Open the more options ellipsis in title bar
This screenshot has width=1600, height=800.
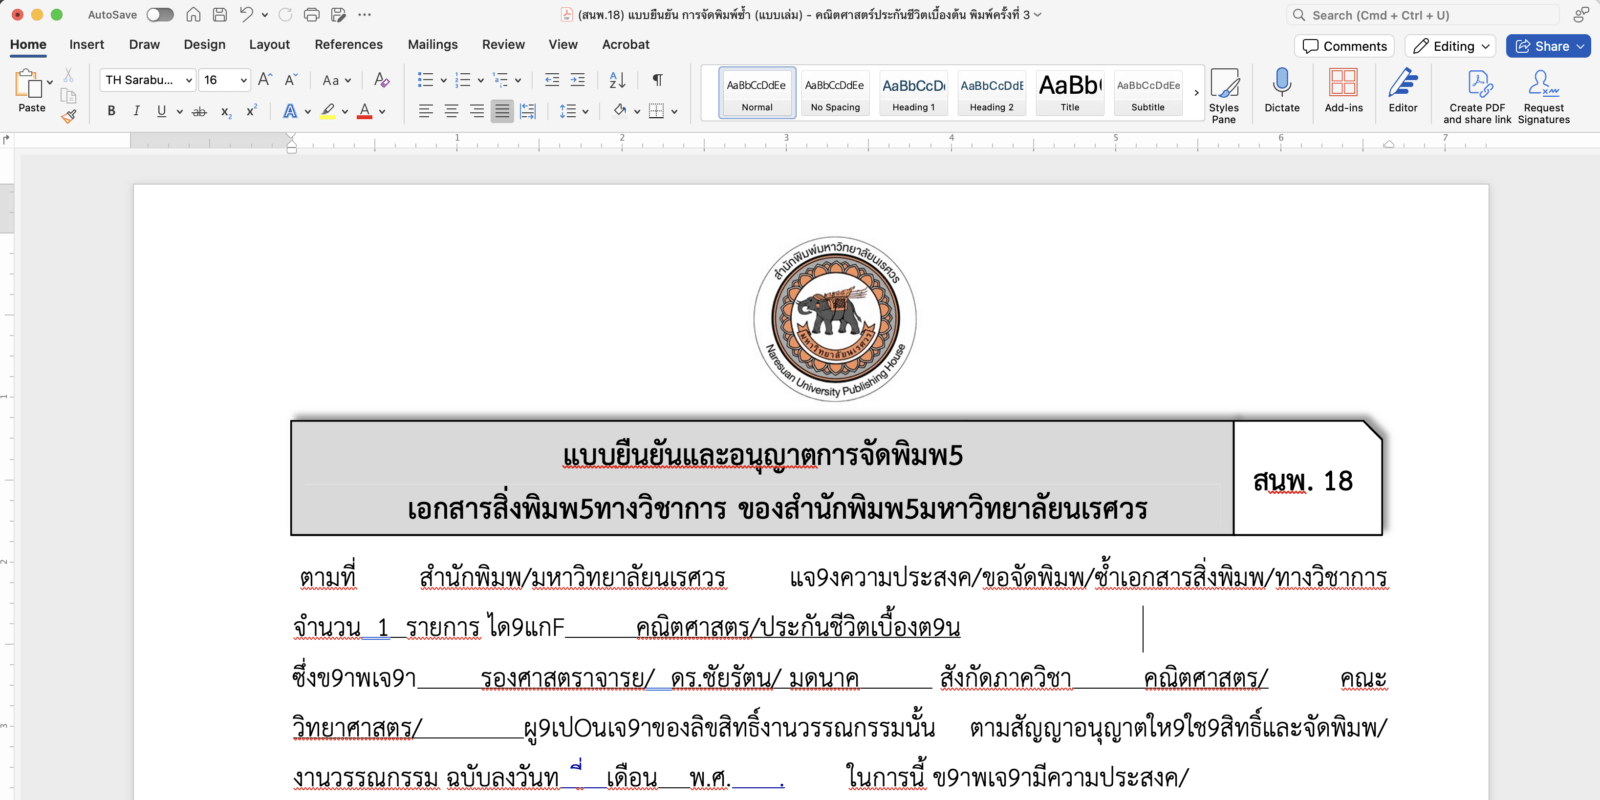[x=365, y=15]
